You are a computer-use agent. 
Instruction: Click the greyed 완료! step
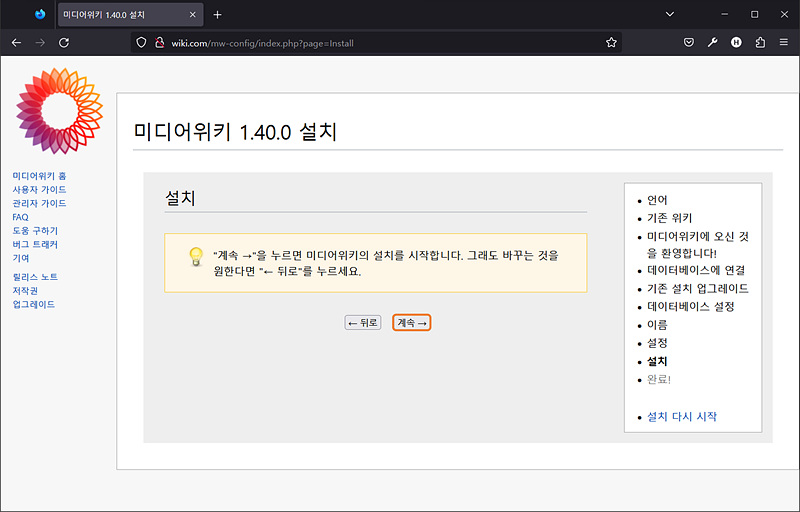pos(659,379)
